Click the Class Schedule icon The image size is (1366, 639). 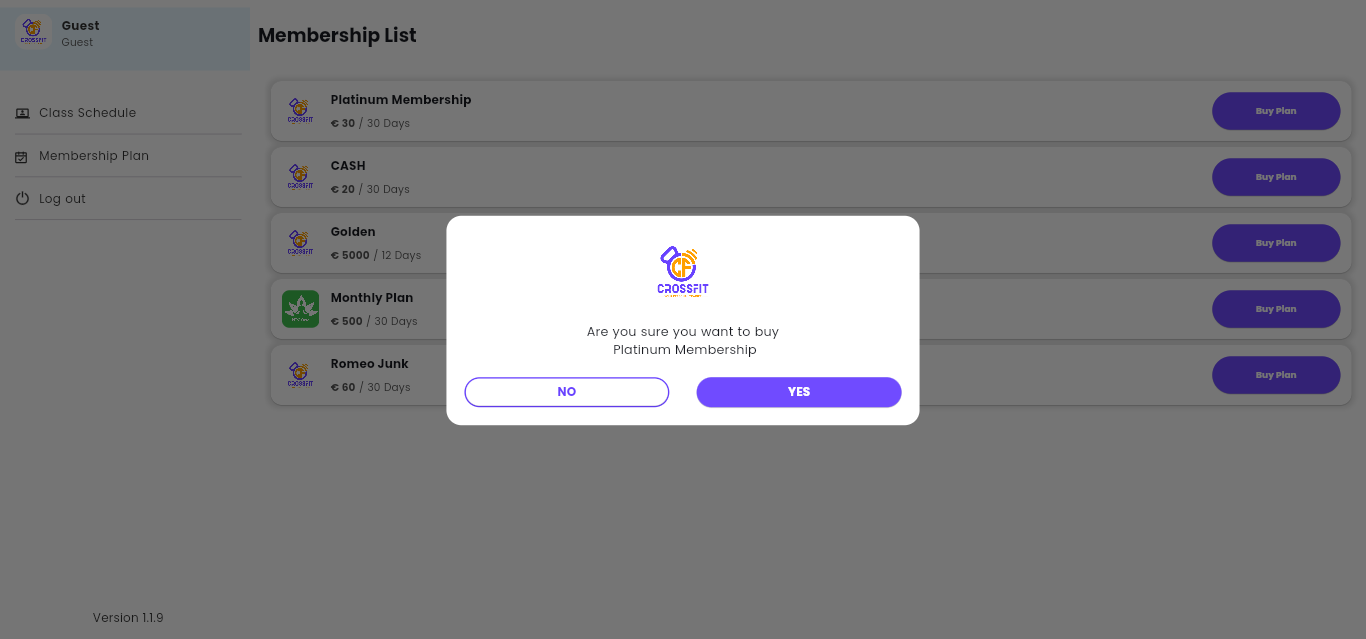(22, 113)
